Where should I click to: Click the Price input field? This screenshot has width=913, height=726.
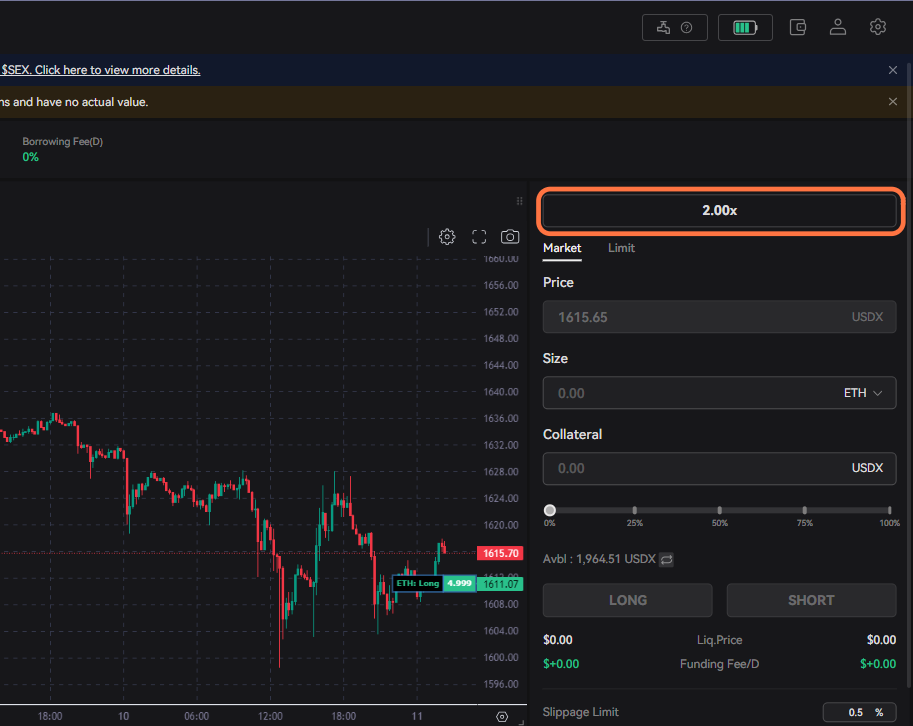pos(719,317)
